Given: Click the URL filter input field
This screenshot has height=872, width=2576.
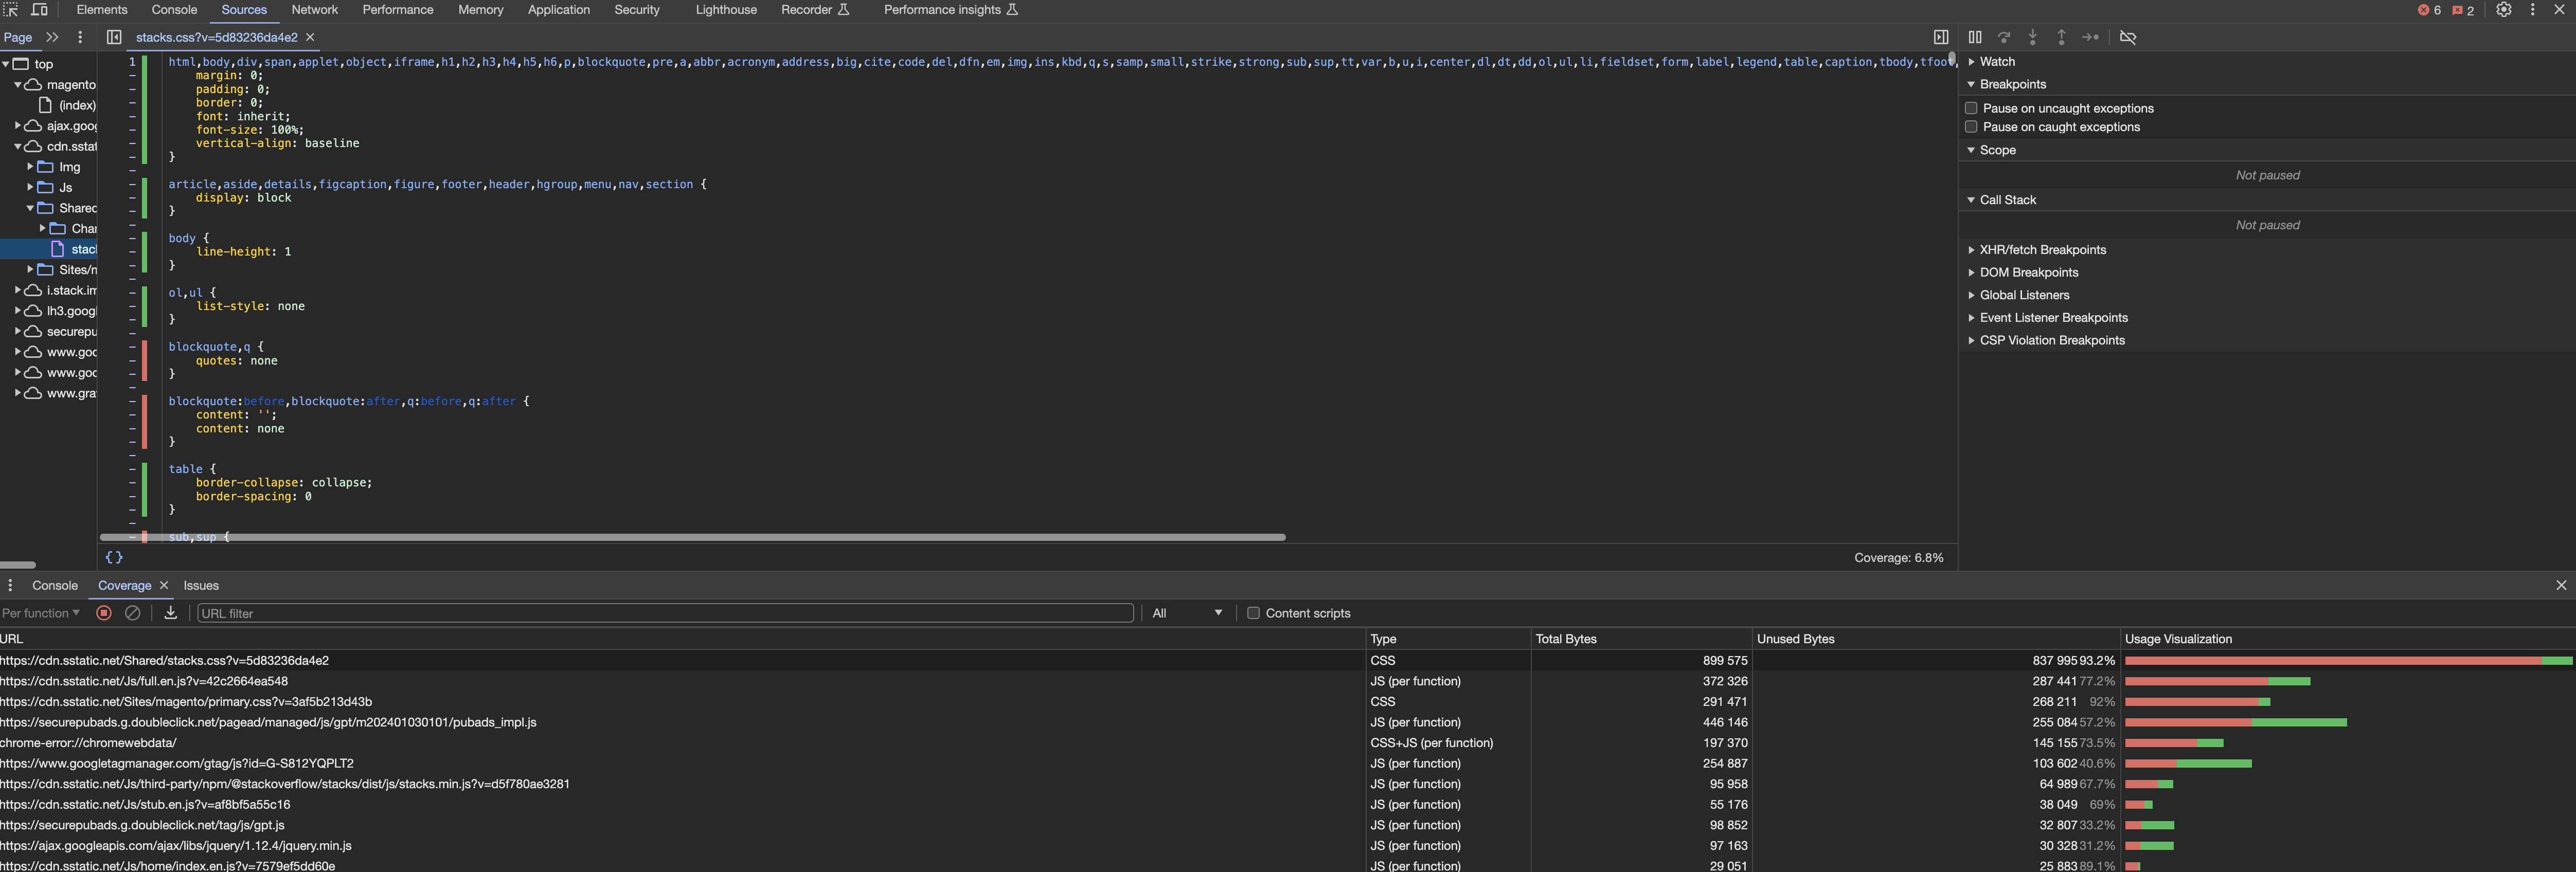Looking at the screenshot, I should 665,613.
